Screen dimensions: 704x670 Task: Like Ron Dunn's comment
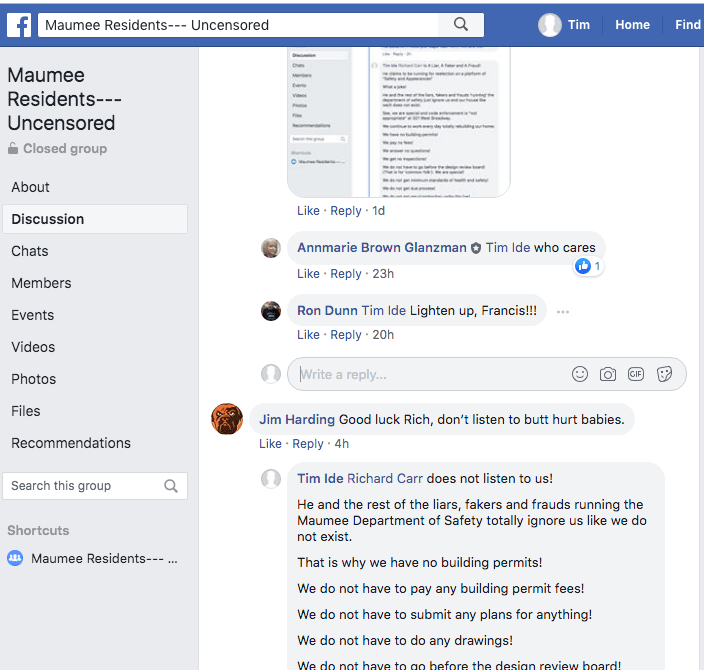tap(308, 335)
